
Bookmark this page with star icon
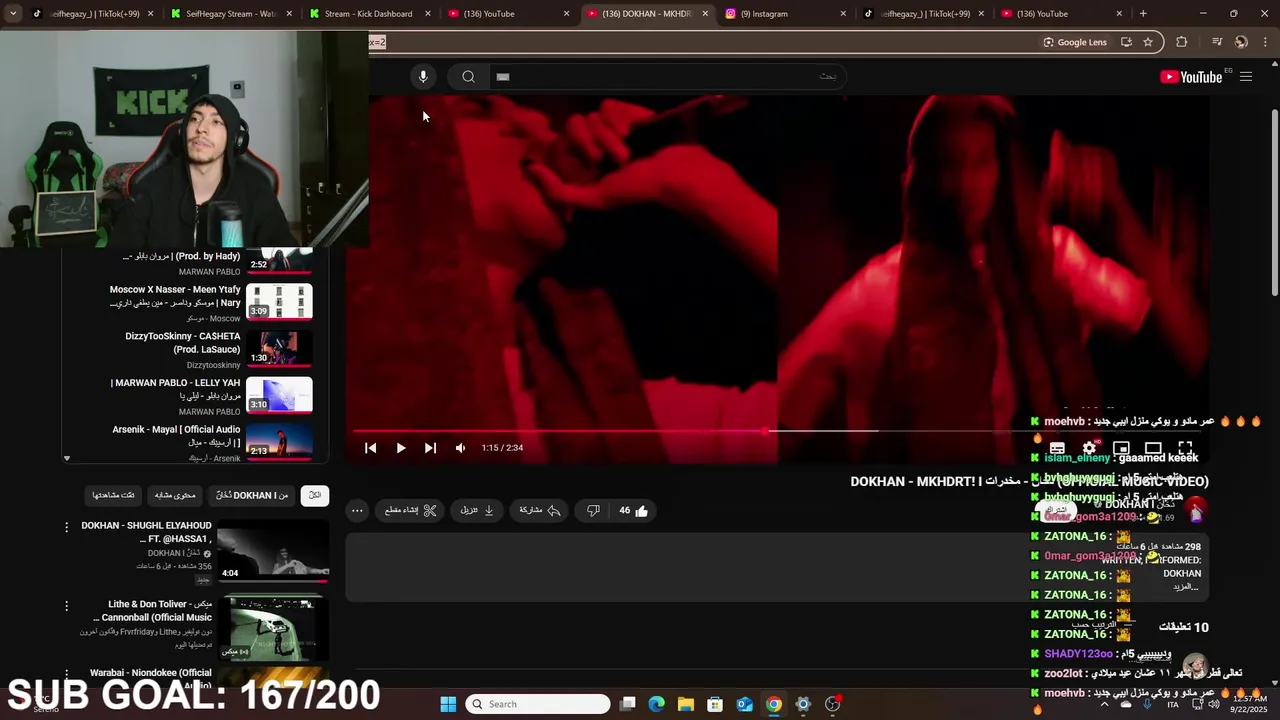1148,42
